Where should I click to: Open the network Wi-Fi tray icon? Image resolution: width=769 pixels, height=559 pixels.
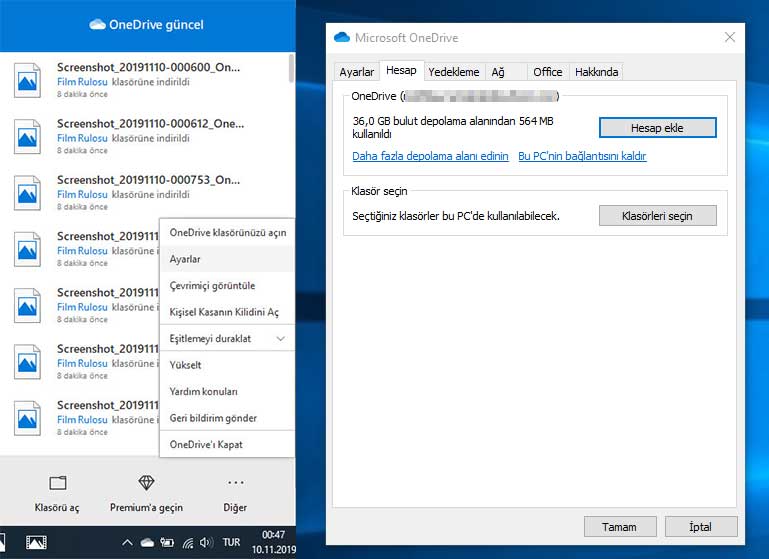187,542
